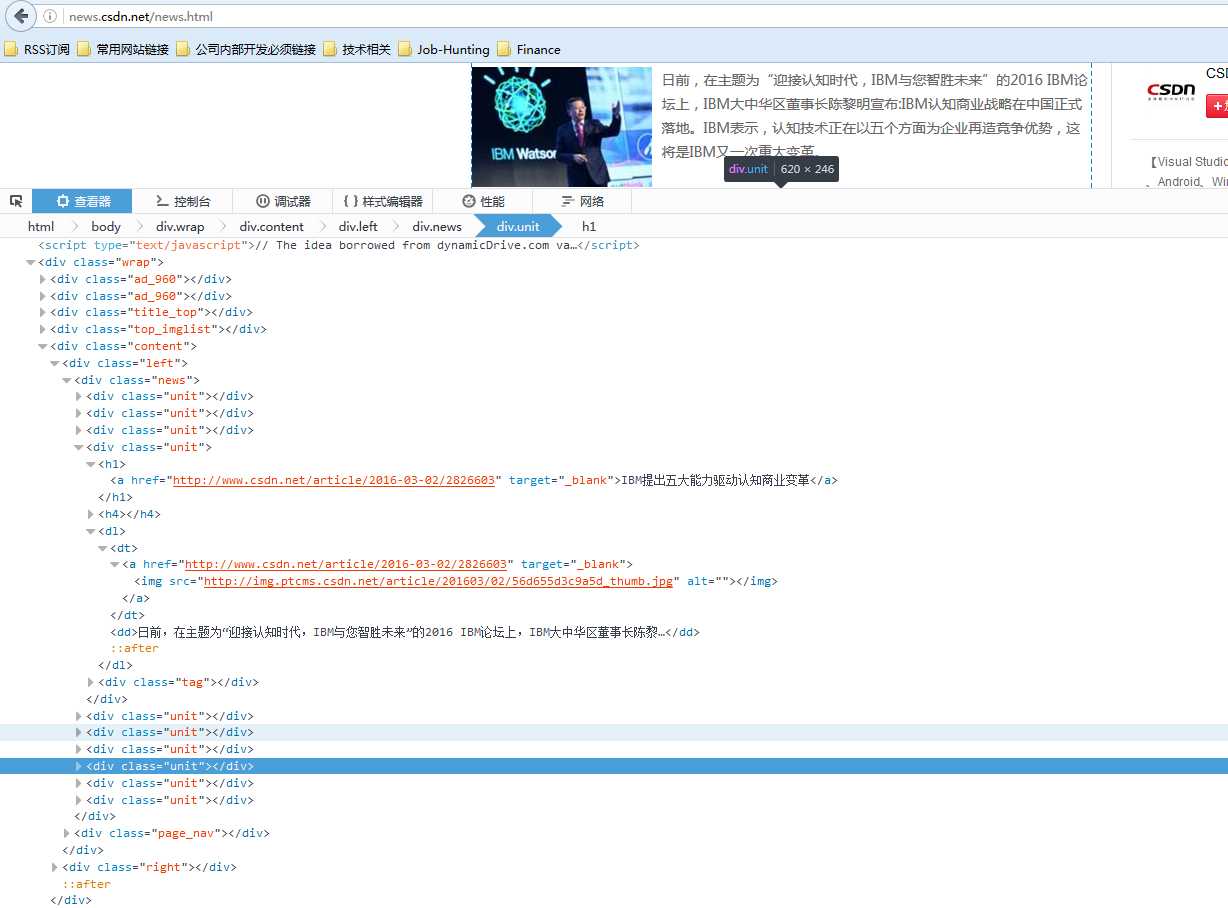Select div.news in the breadcrumb bar

[x=437, y=226]
